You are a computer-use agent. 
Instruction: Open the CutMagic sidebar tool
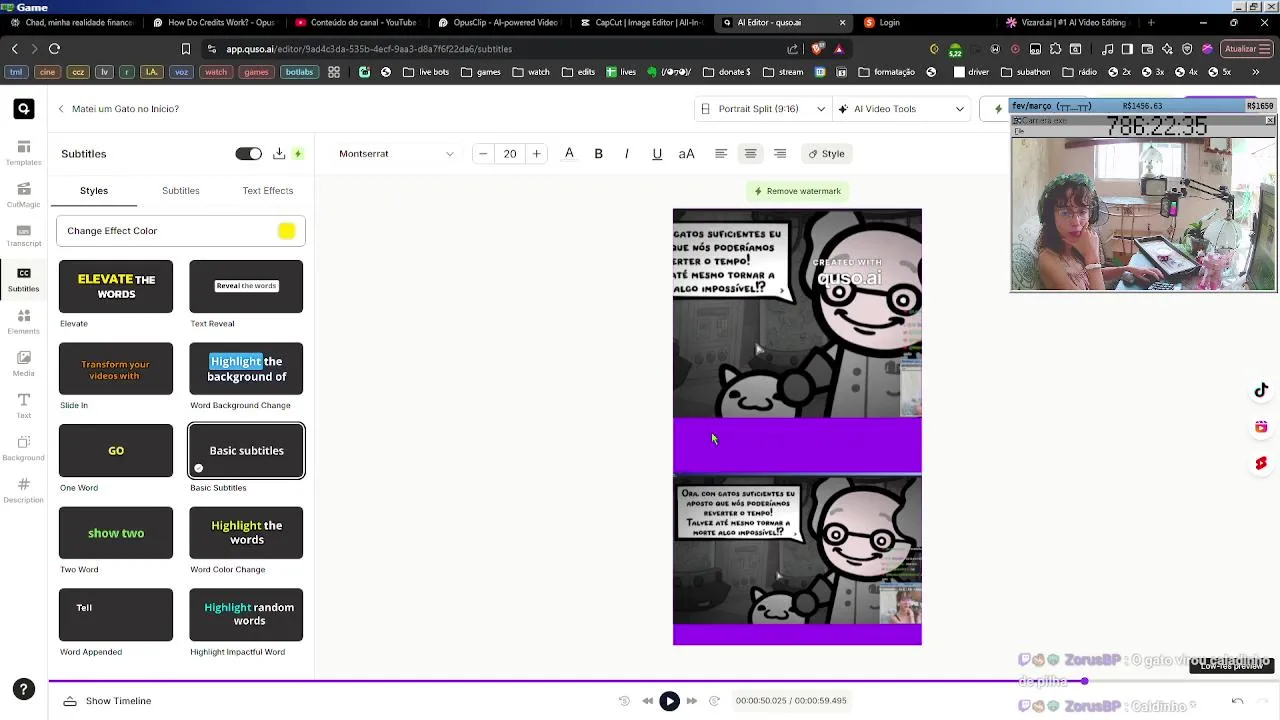23,194
